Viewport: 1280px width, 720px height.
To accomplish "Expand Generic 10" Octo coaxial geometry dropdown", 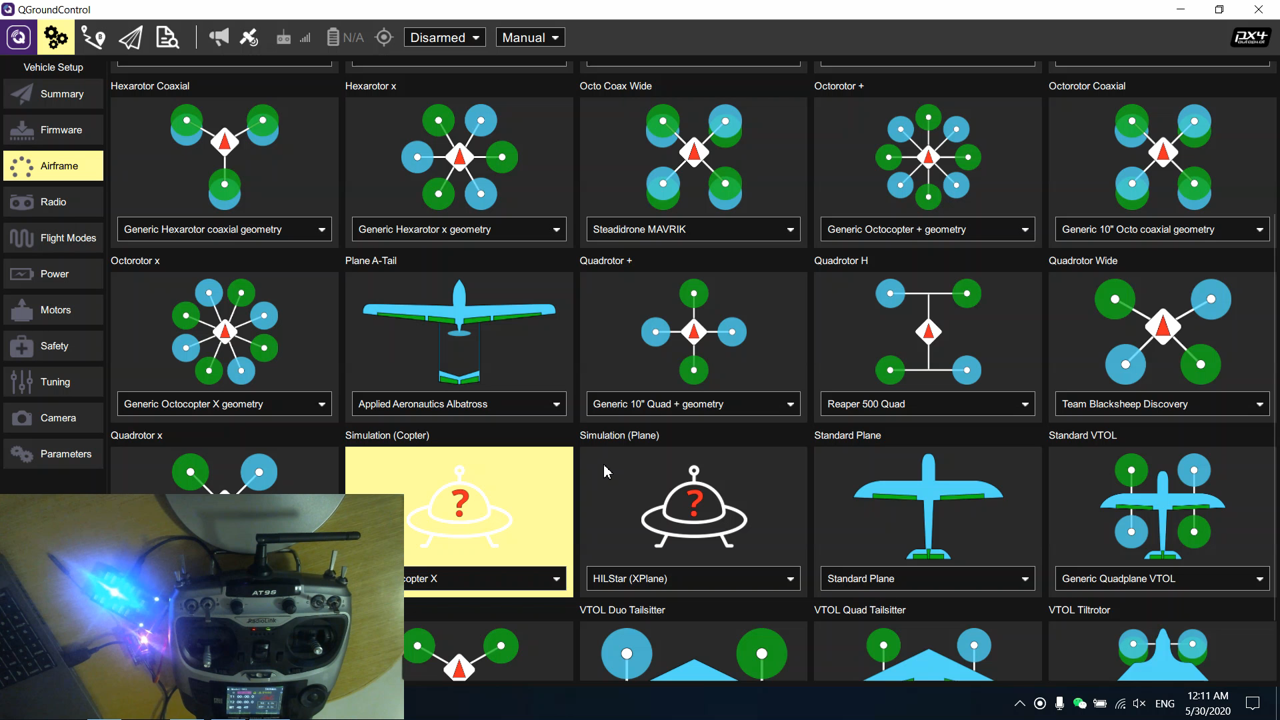I will coord(1163,229).
